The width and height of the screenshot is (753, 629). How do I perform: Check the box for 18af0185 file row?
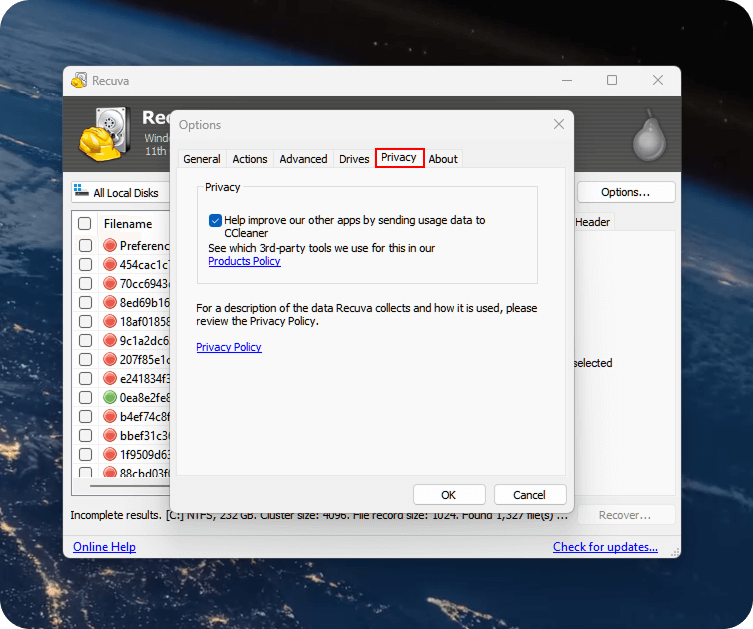point(85,321)
